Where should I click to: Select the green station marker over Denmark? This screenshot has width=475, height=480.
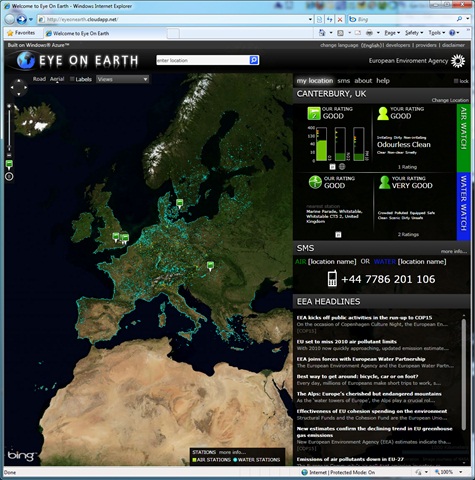[180, 203]
